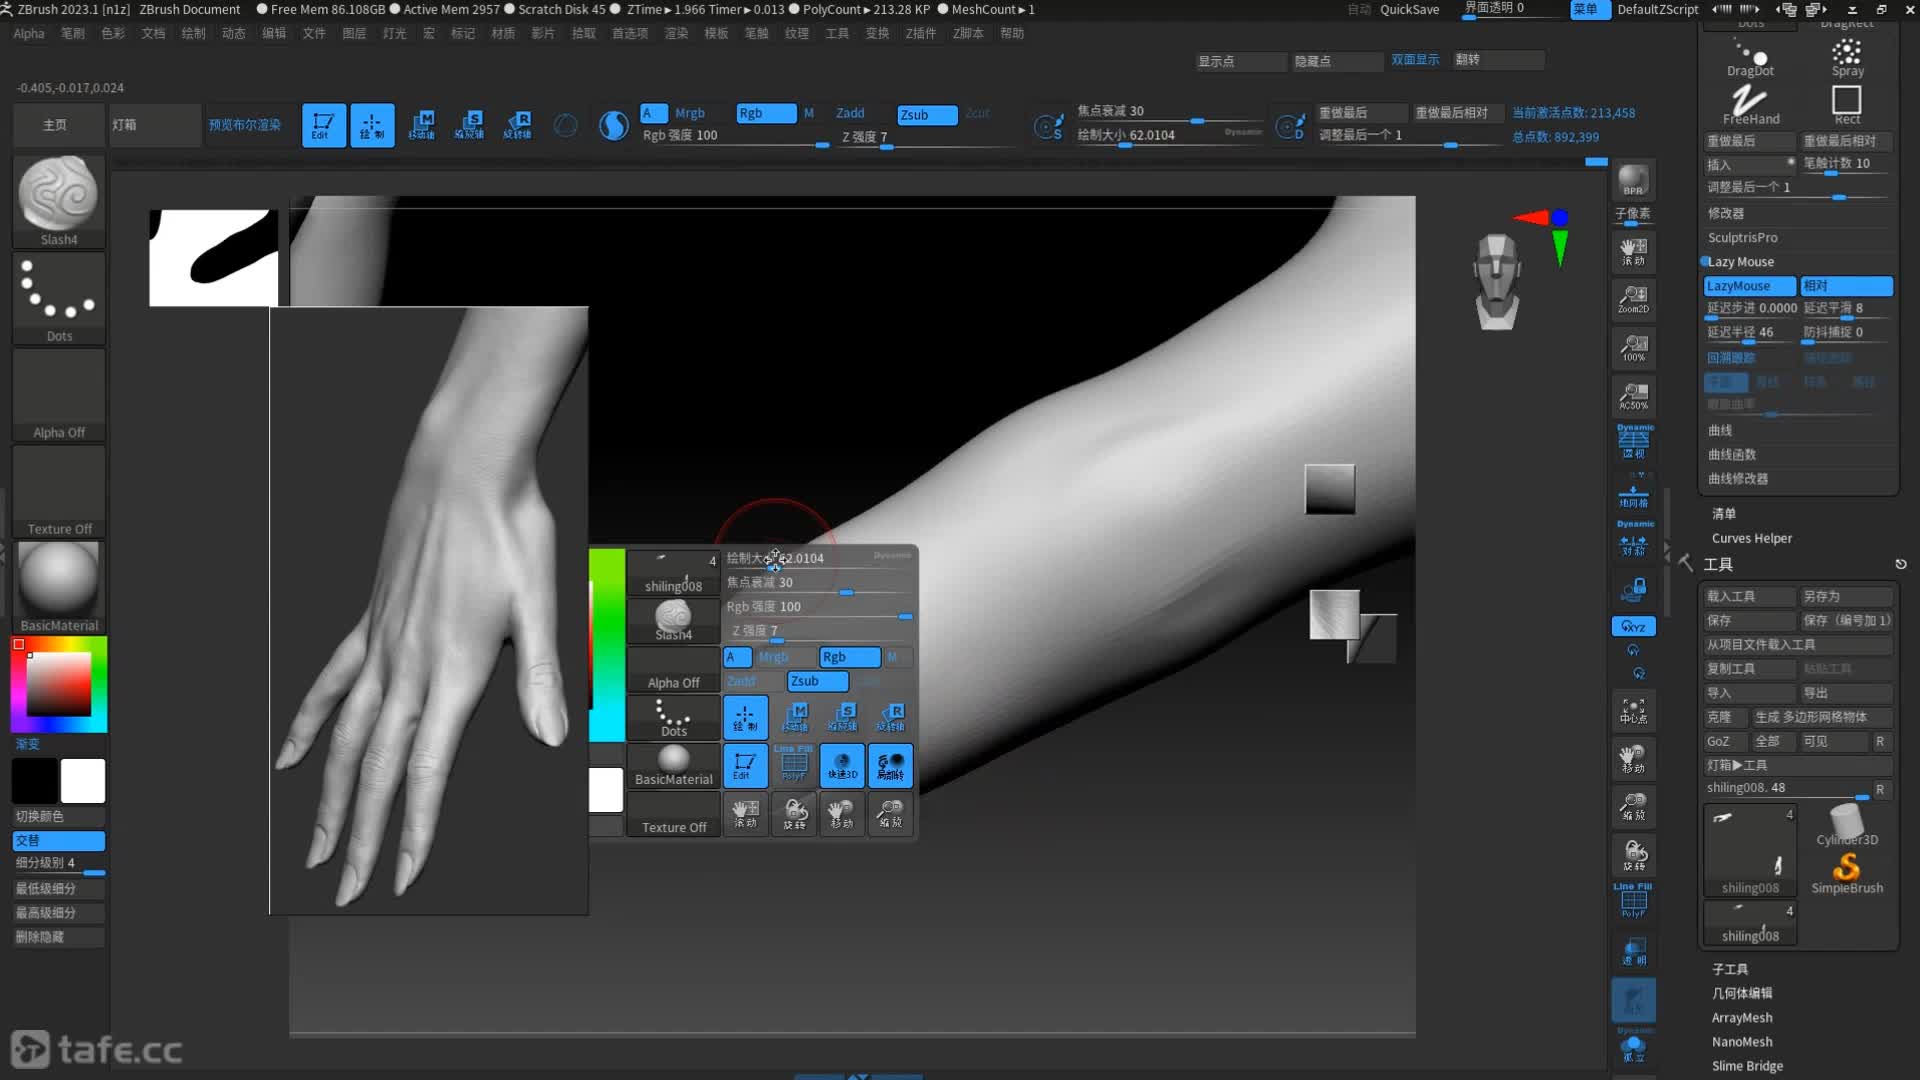The height and width of the screenshot is (1080, 1920).
Task: Click the AC50% half-size icon
Action: point(1633,395)
